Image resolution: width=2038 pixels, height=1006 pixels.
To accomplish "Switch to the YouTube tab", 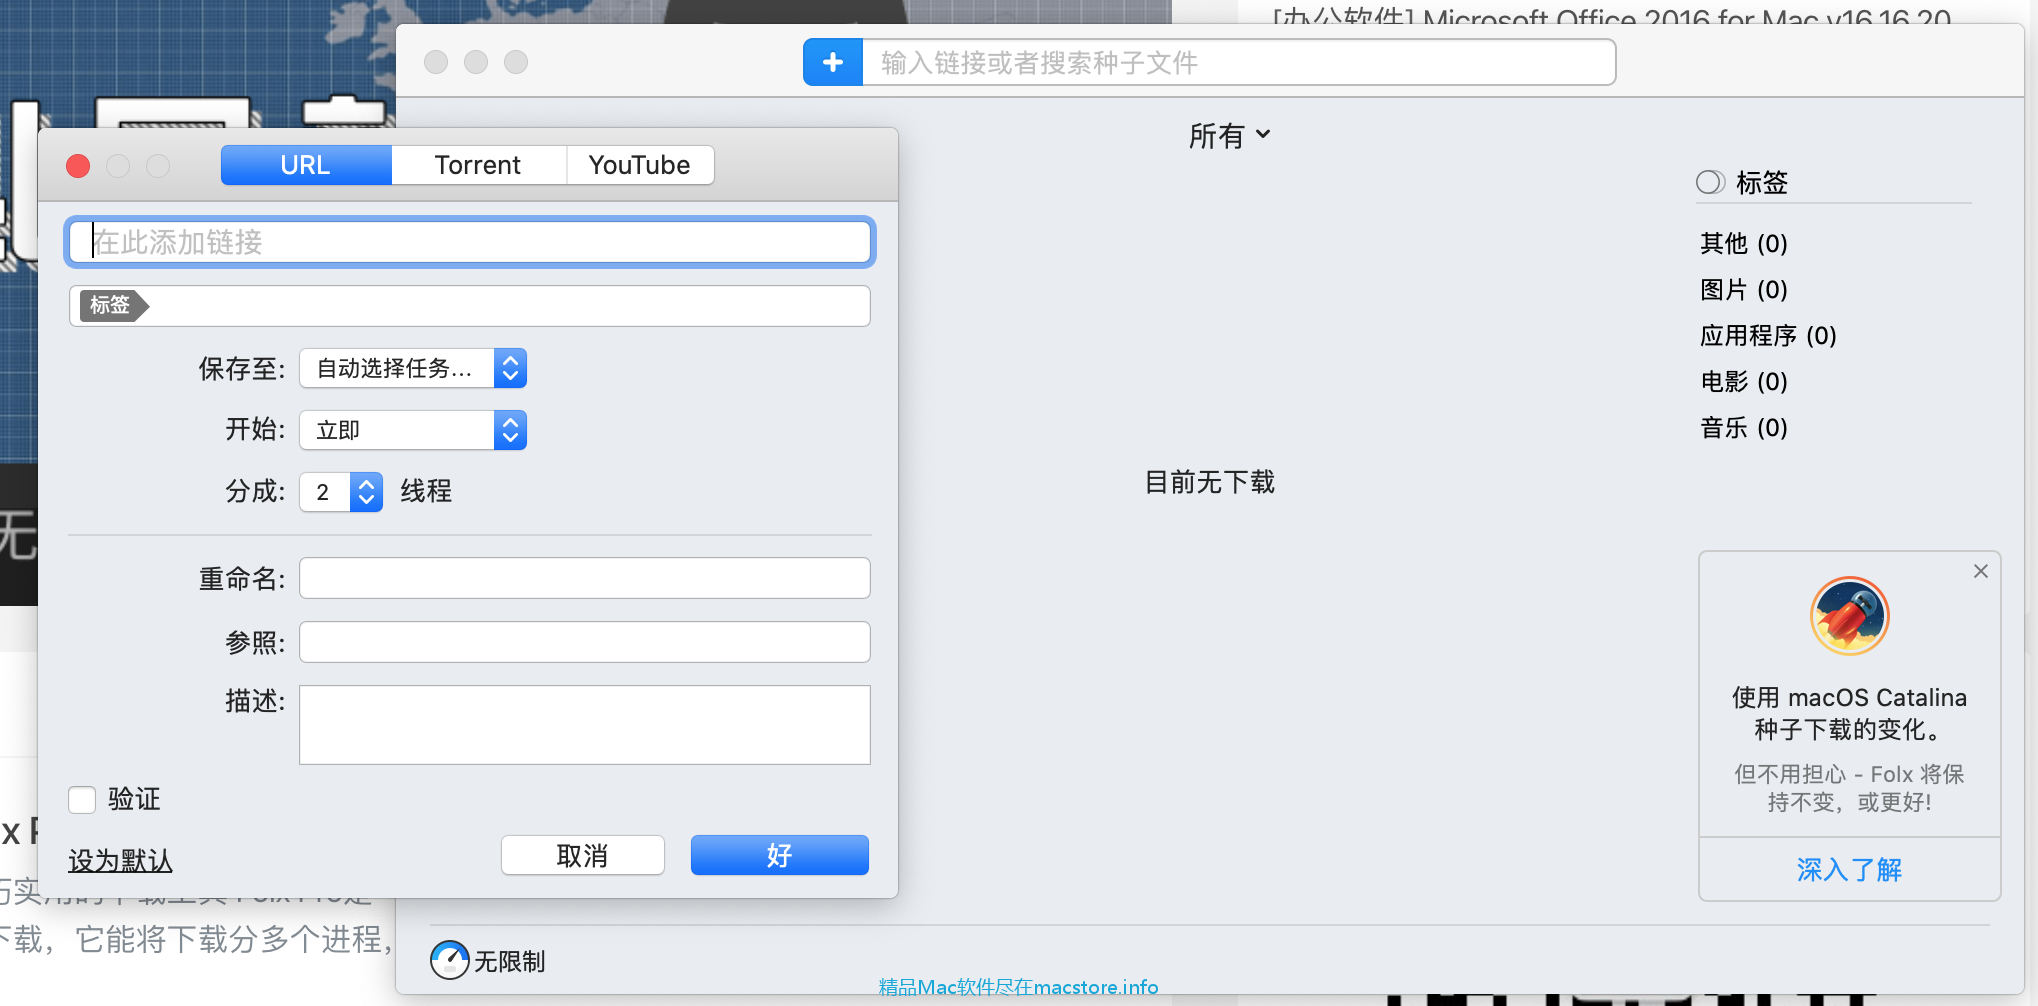I will pos(640,165).
